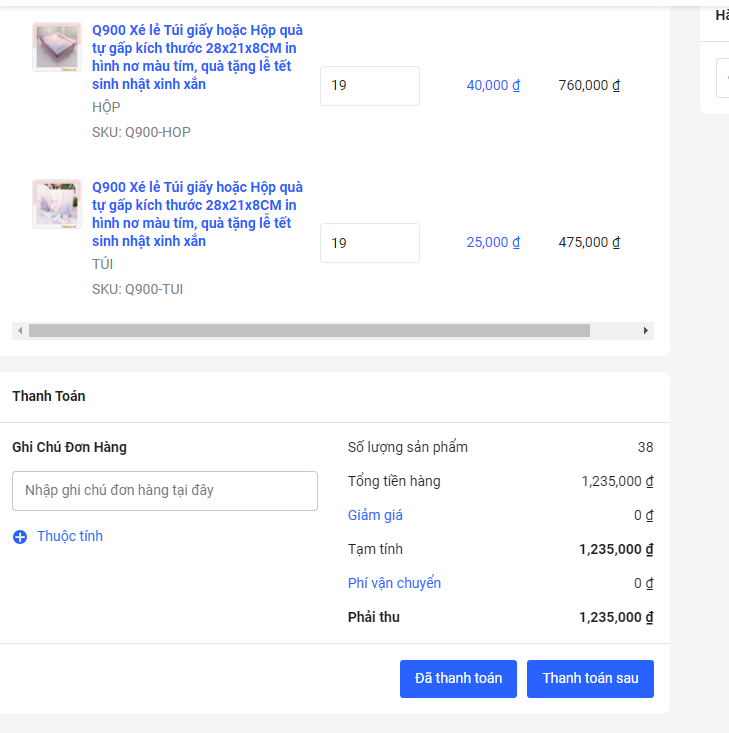
Task: Click the Đã thanh toán button
Action: 458,679
